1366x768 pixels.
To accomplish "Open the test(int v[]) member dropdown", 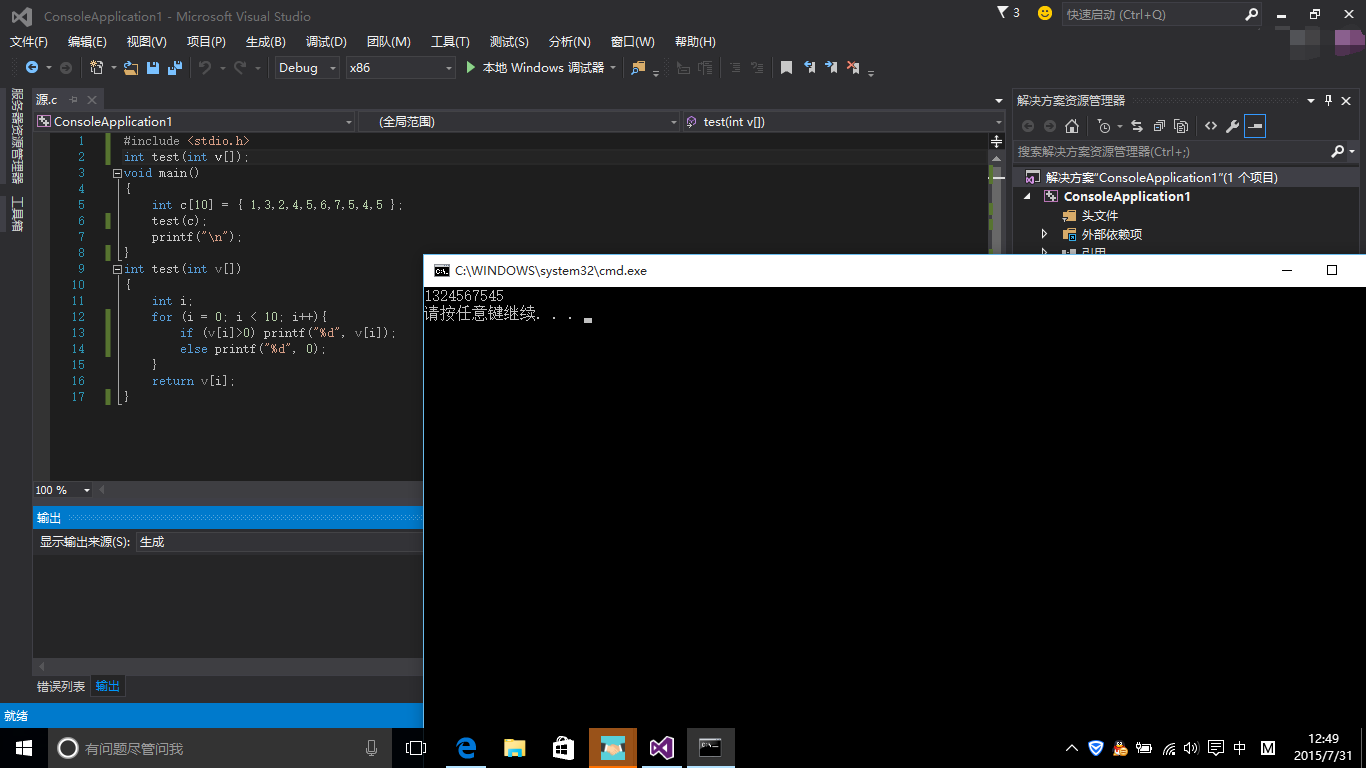I will tap(844, 121).
